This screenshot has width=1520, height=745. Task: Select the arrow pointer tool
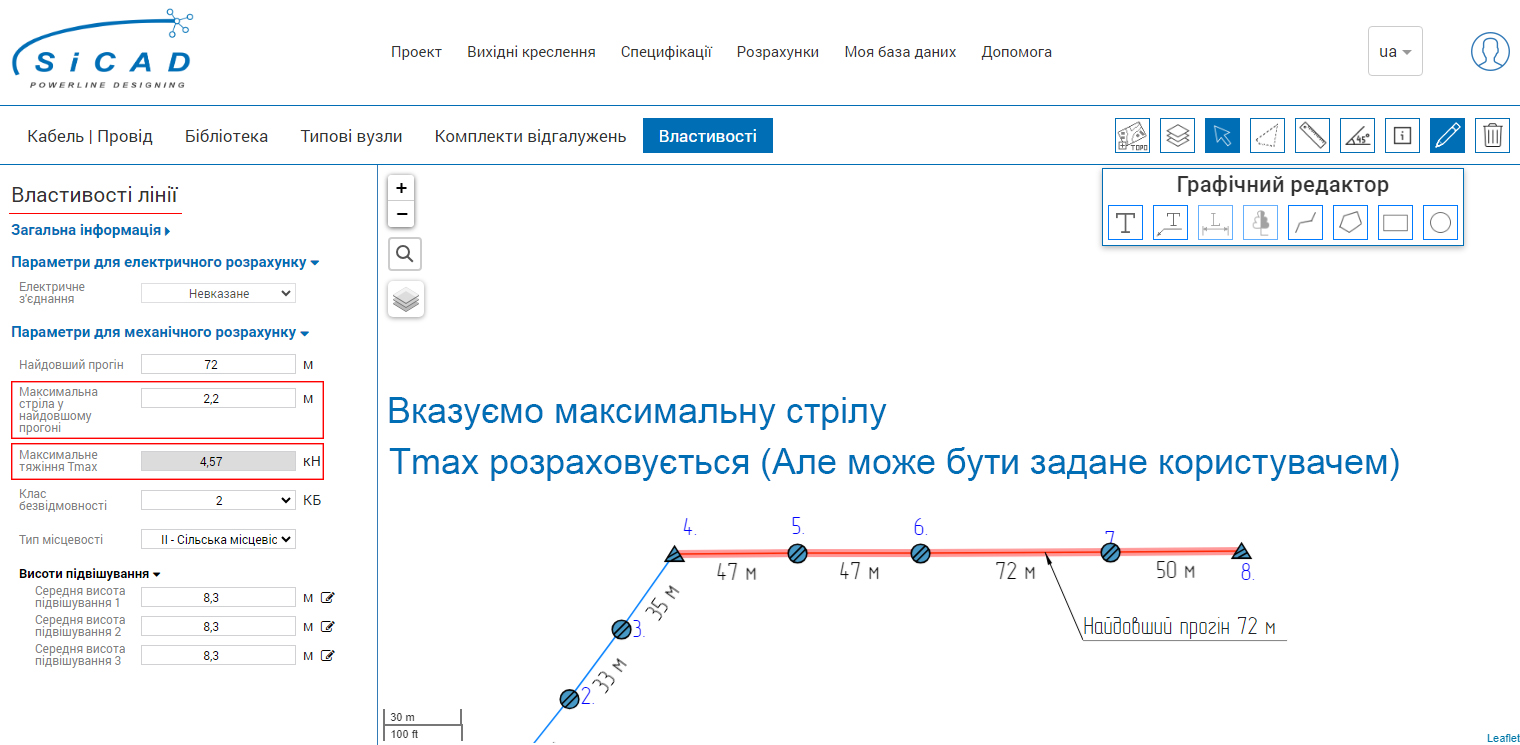[x=1222, y=135]
